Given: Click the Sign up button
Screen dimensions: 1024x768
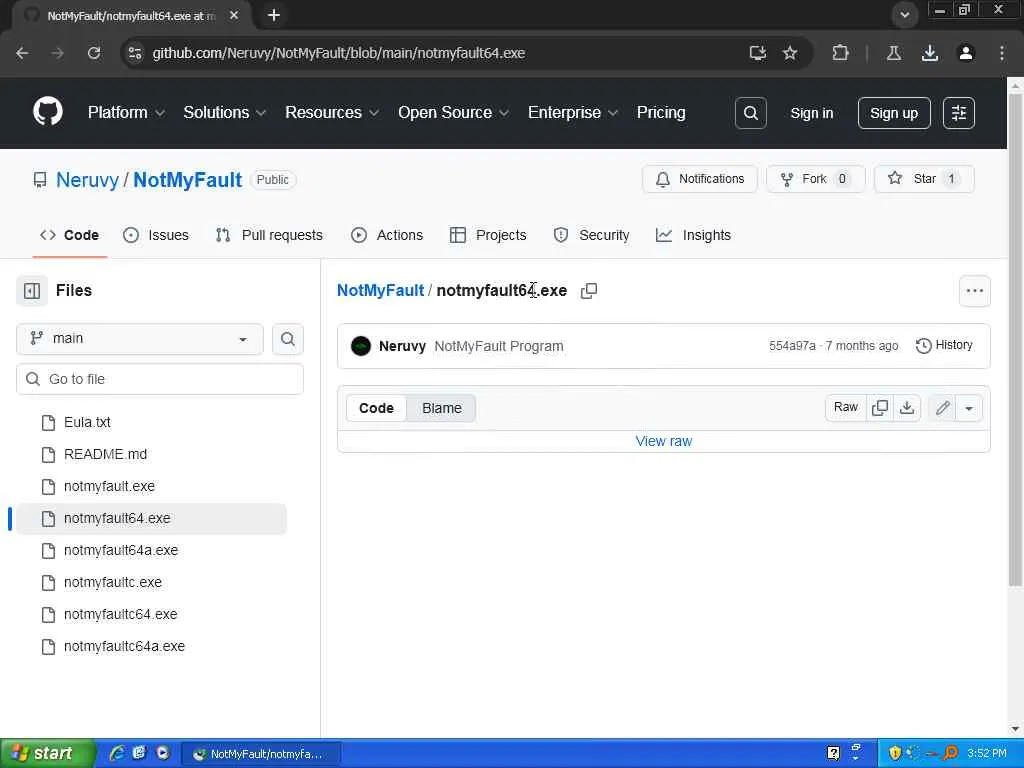Looking at the screenshot, I should pos(893,113).
